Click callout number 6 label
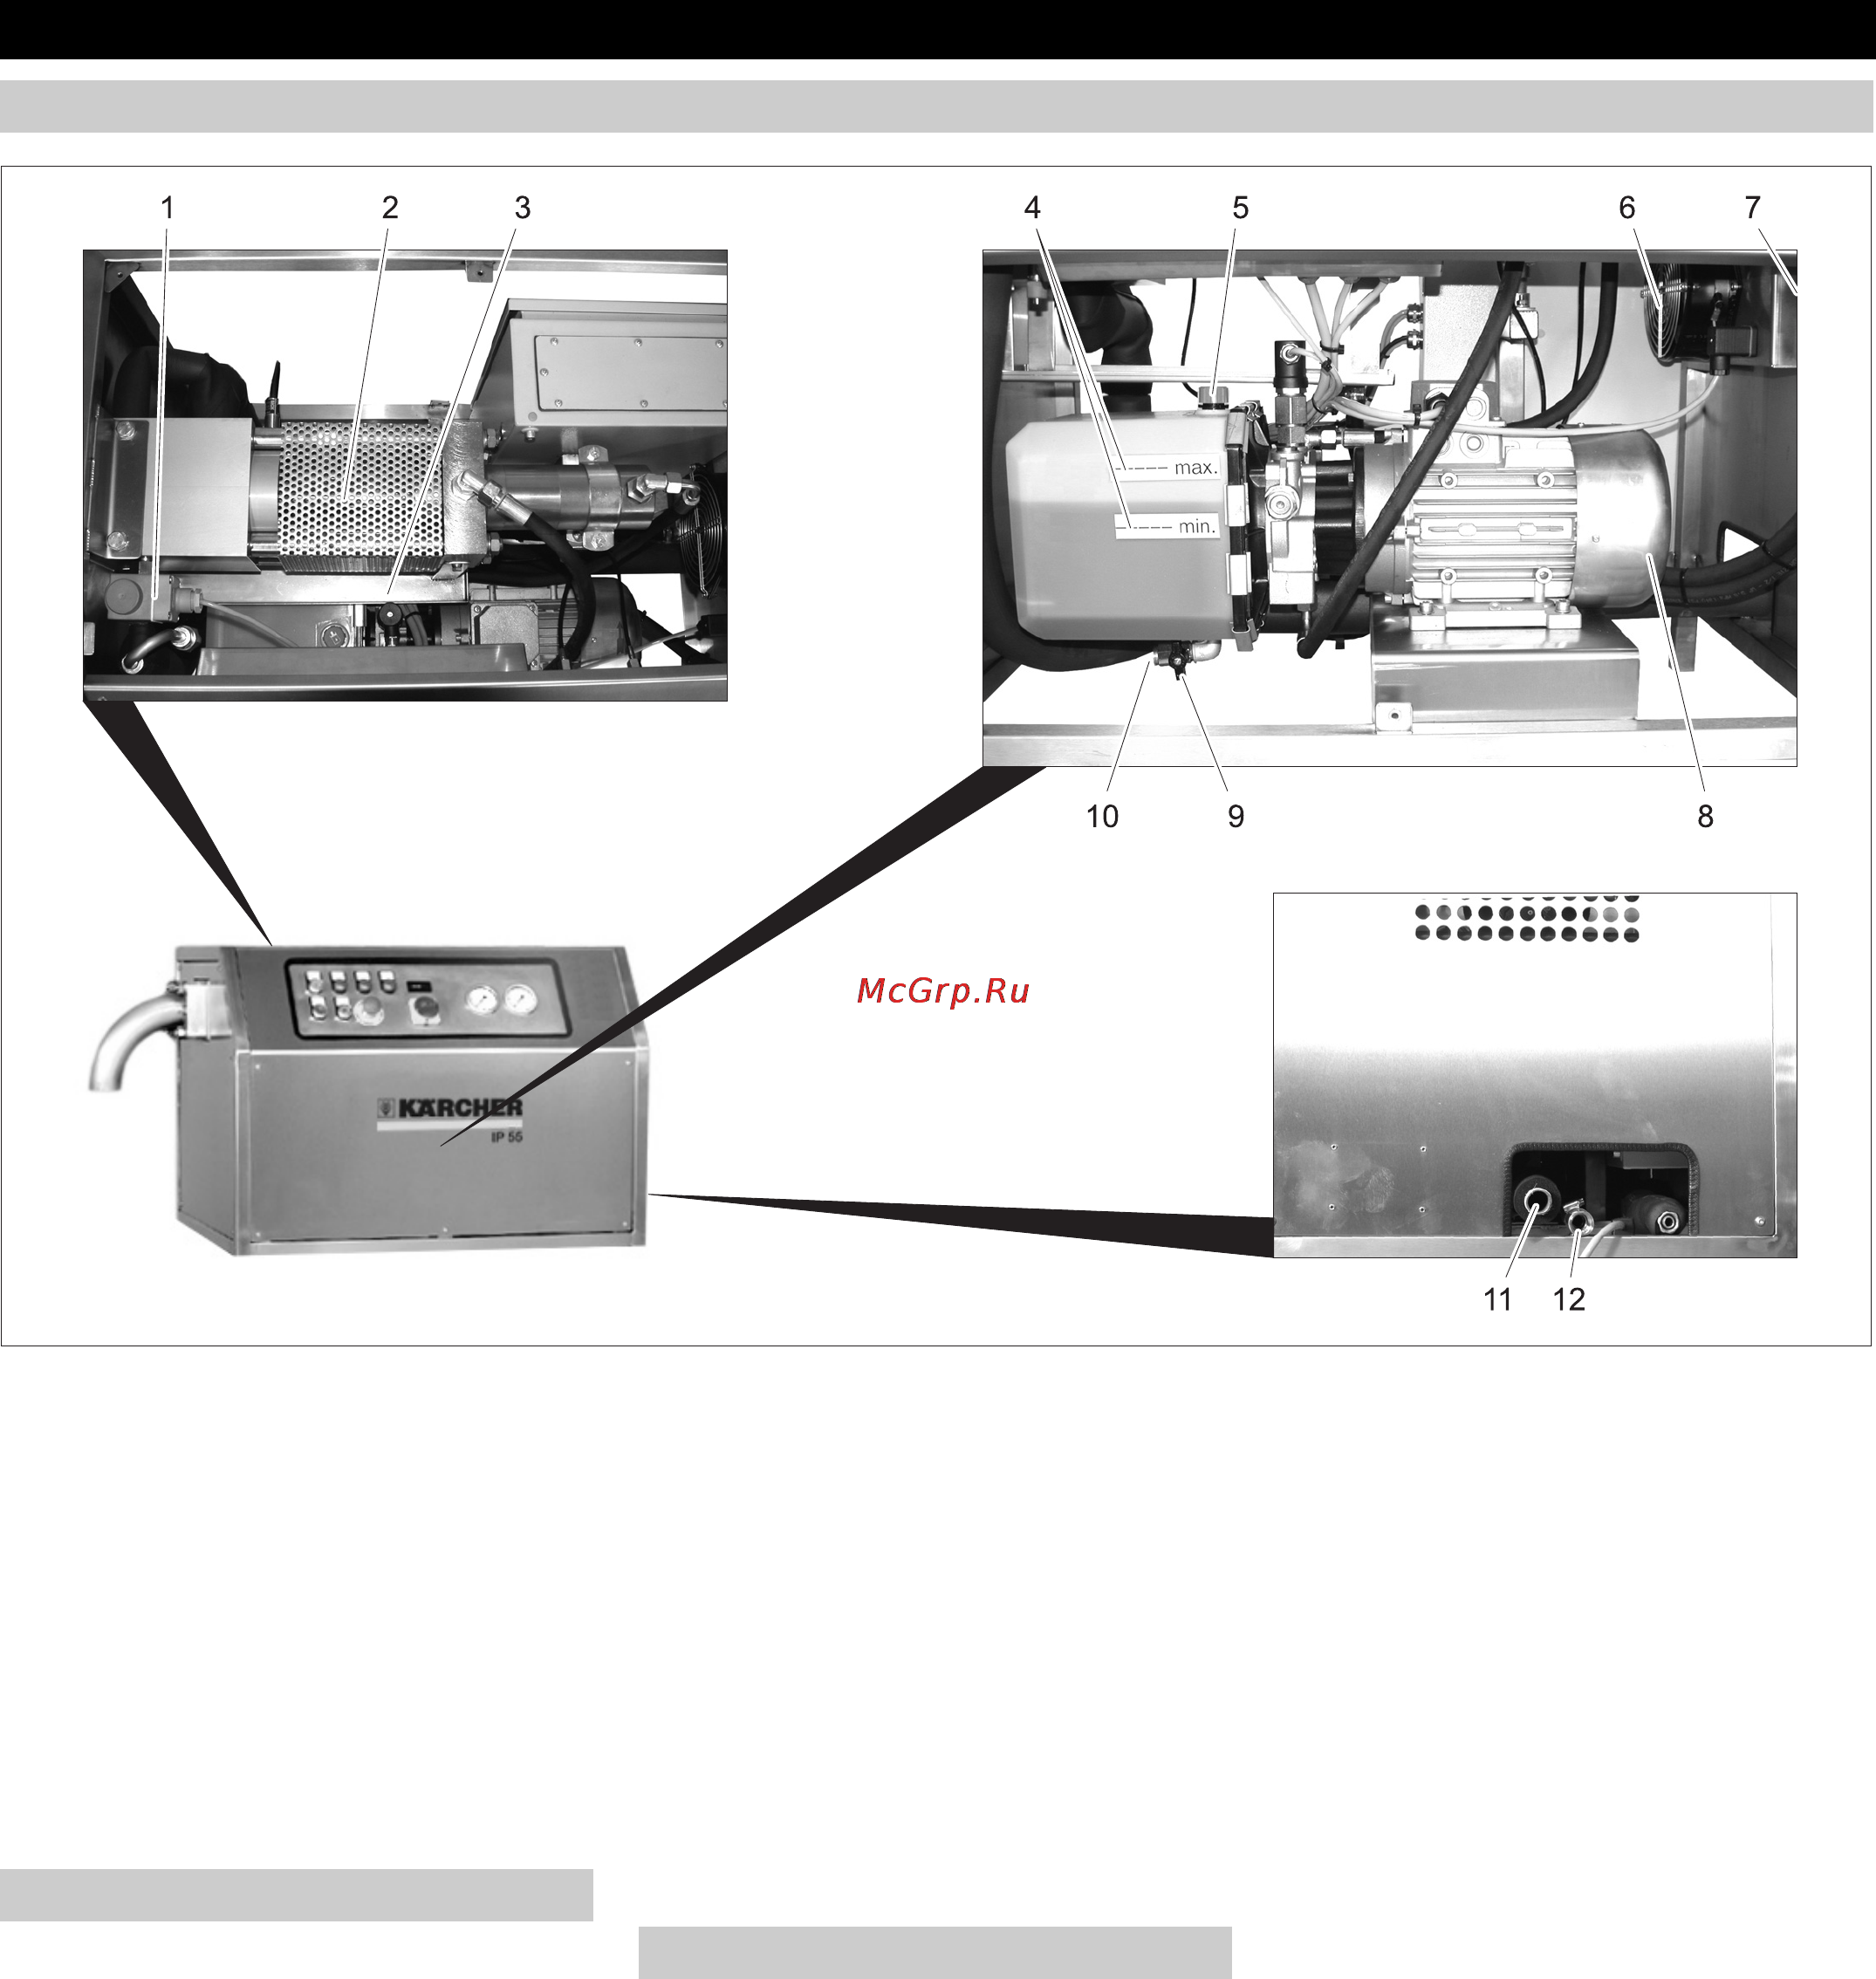This screenshot has height=1979, width=1876. tap(1627, 207)
